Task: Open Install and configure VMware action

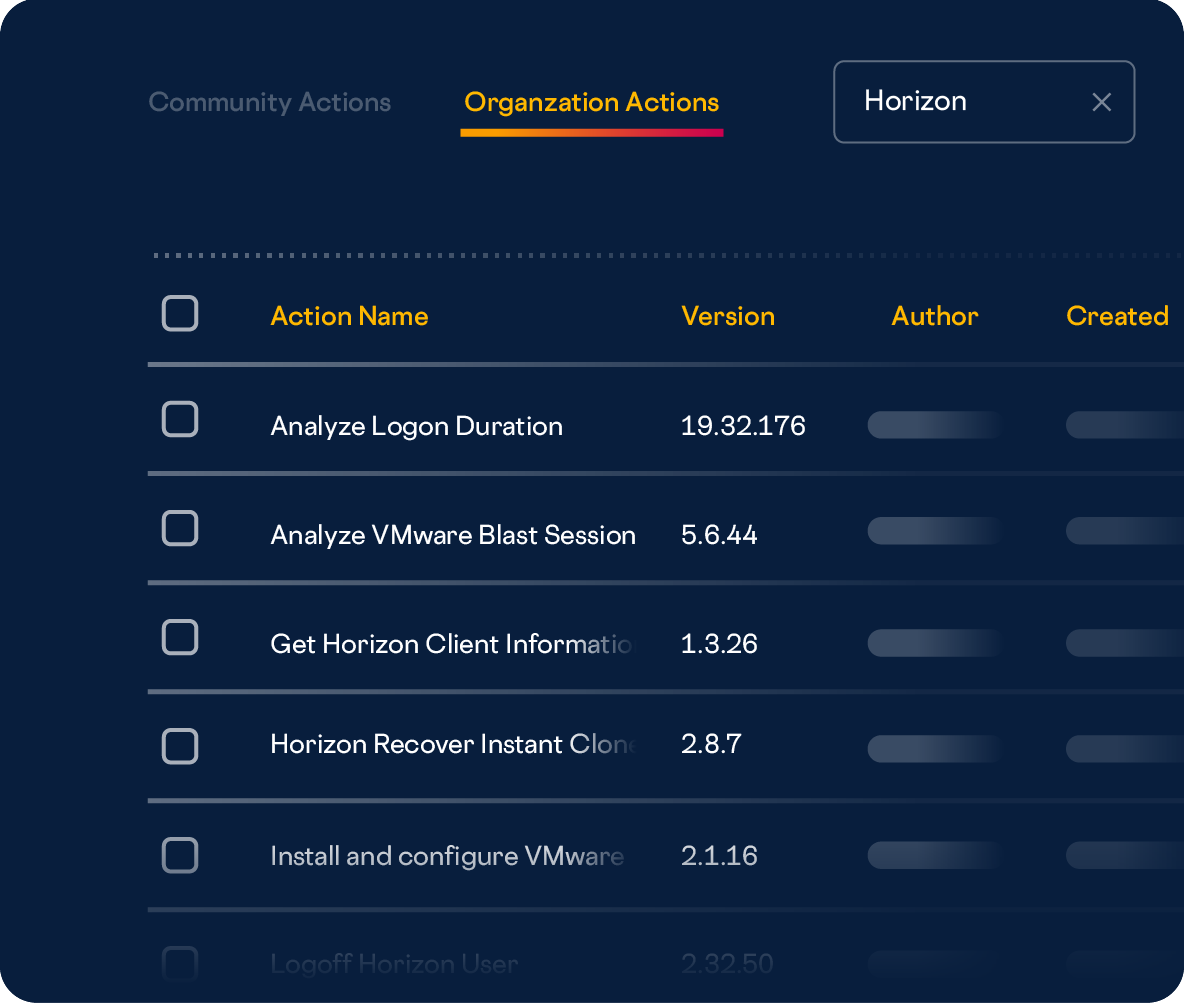Action: tap(446, 856)
